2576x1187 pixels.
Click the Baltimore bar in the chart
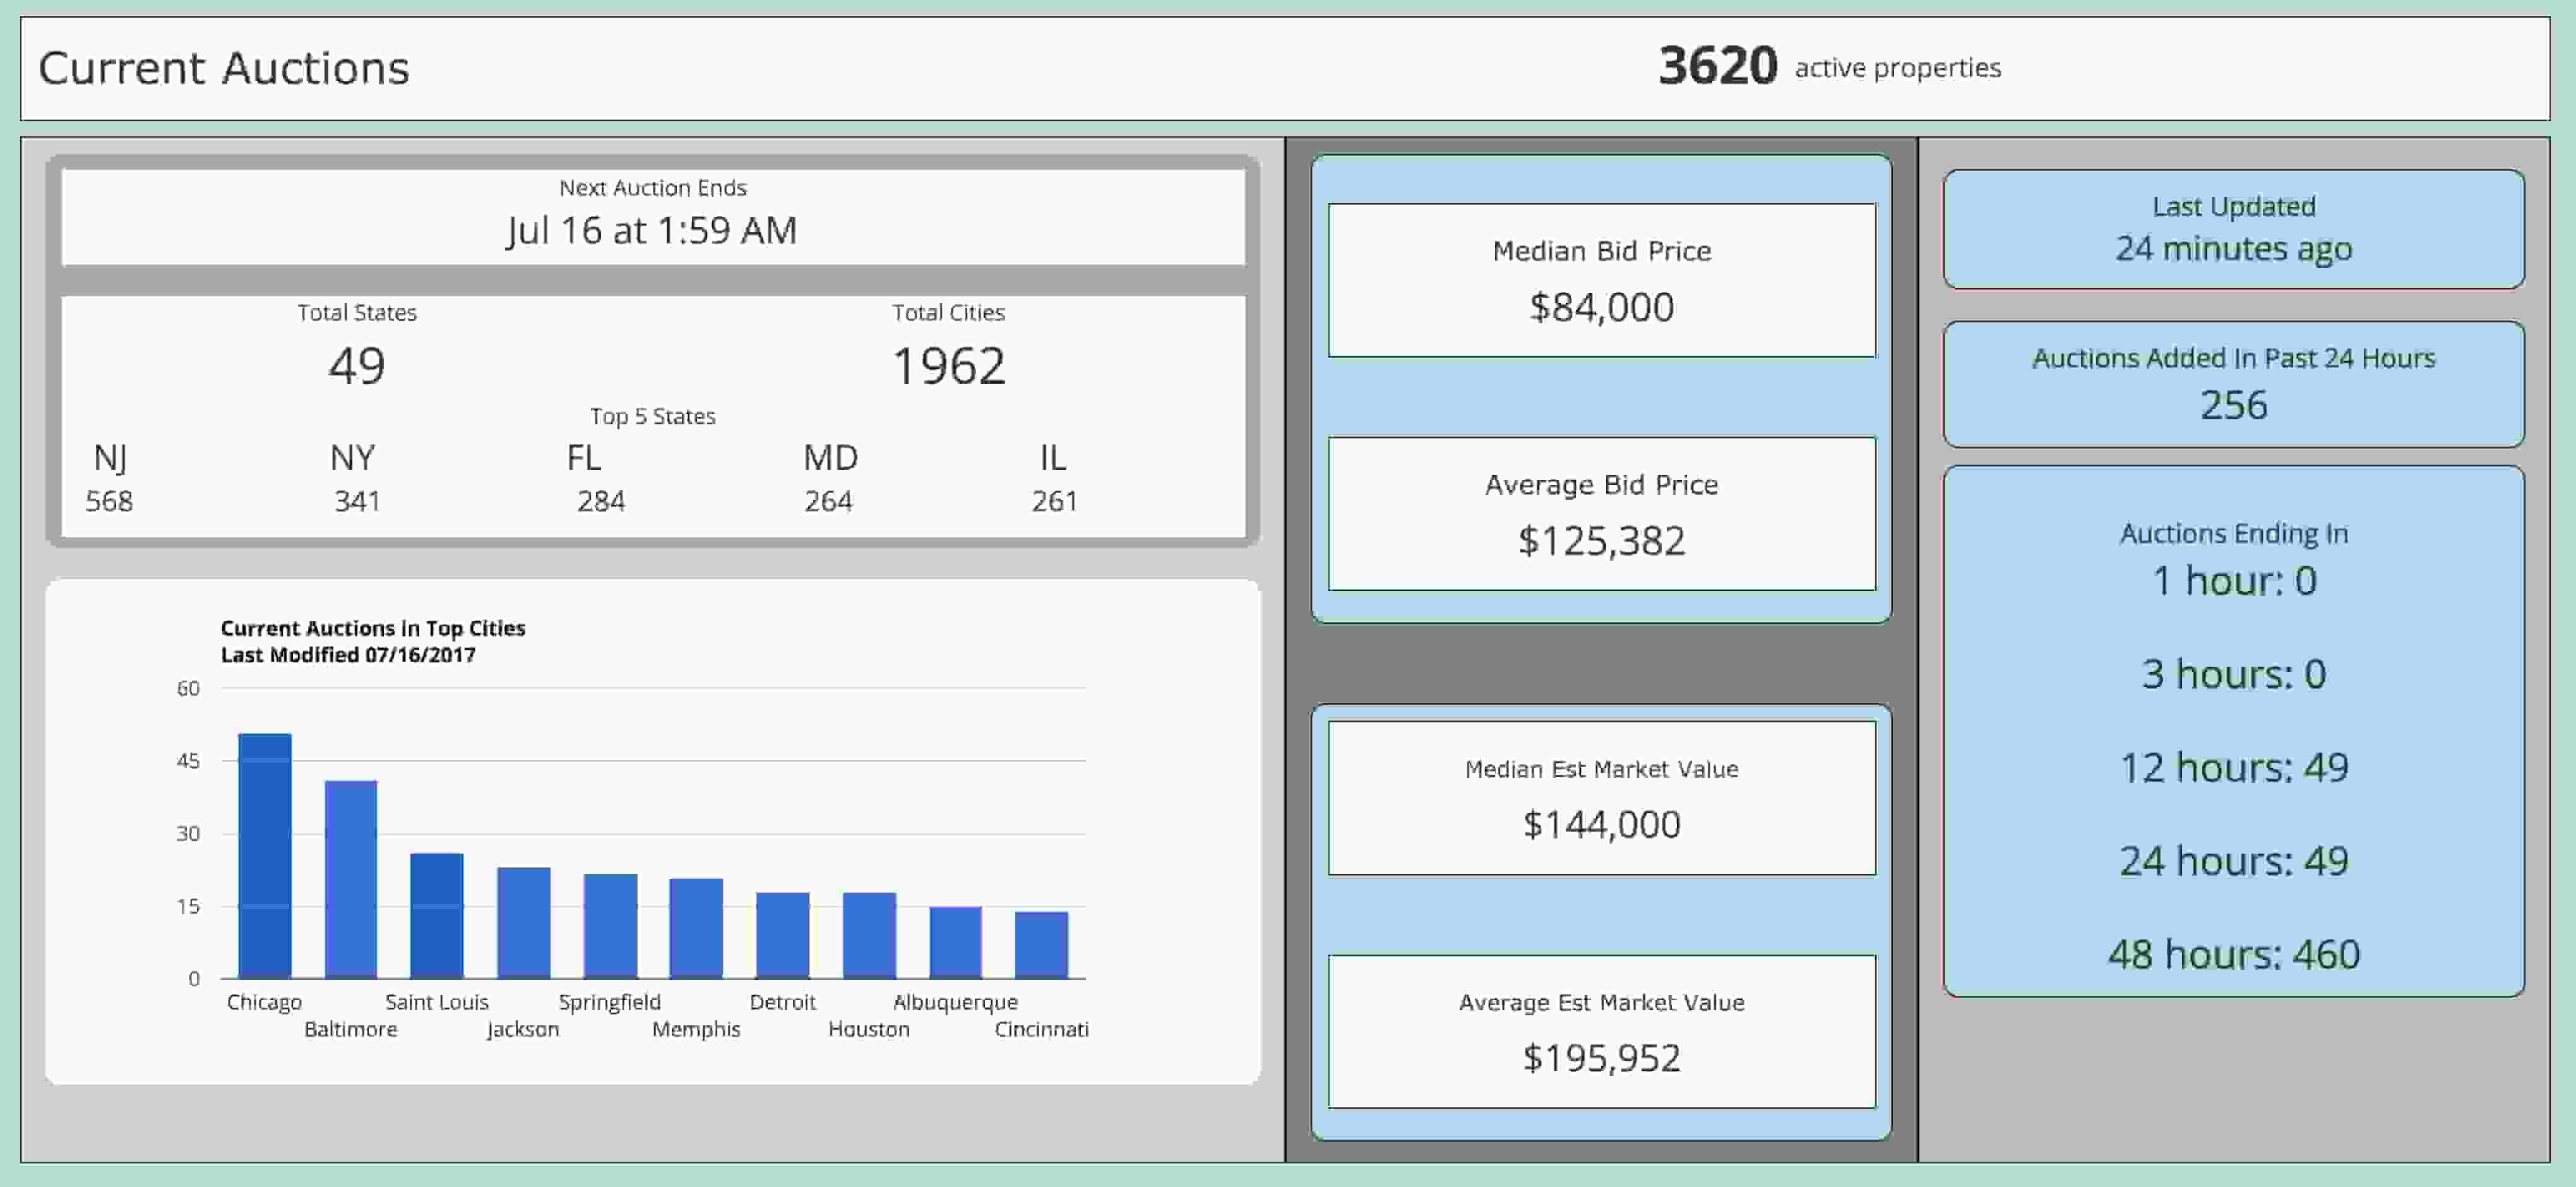click(351, 879)
